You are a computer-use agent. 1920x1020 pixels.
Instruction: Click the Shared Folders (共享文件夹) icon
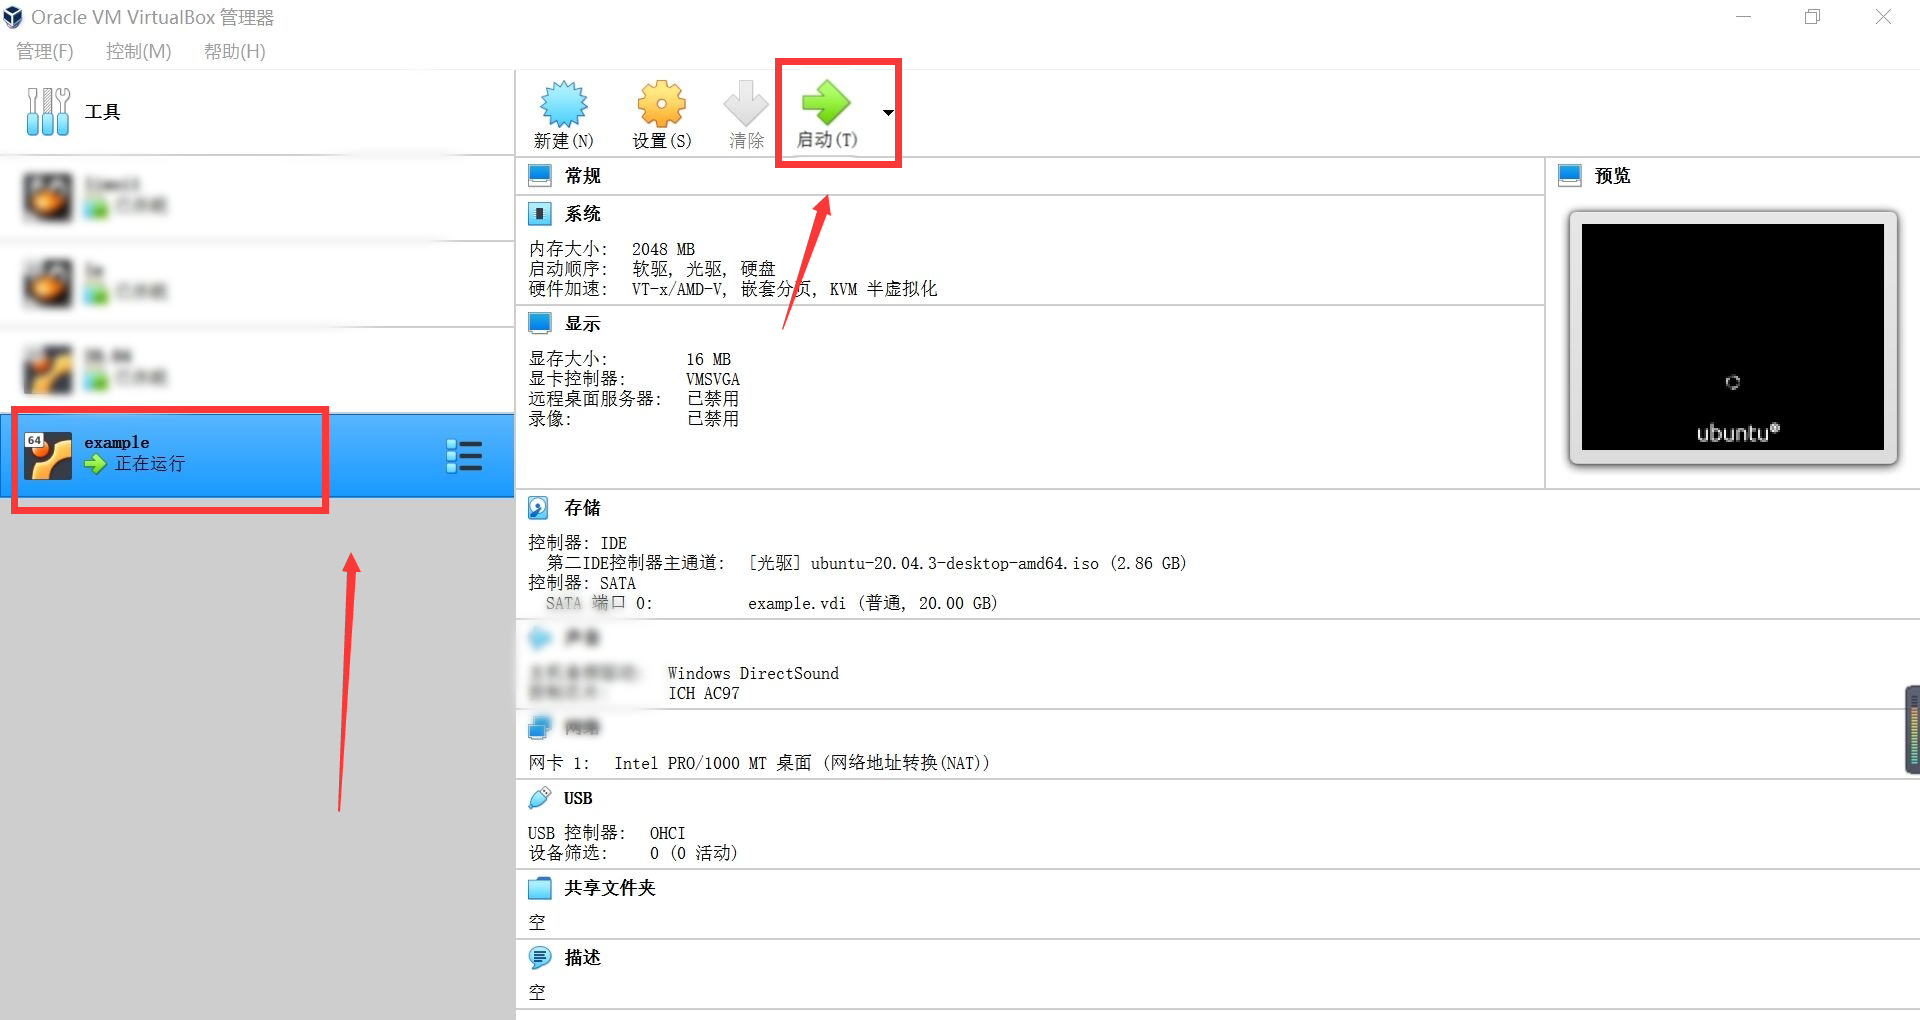[540, 887]
